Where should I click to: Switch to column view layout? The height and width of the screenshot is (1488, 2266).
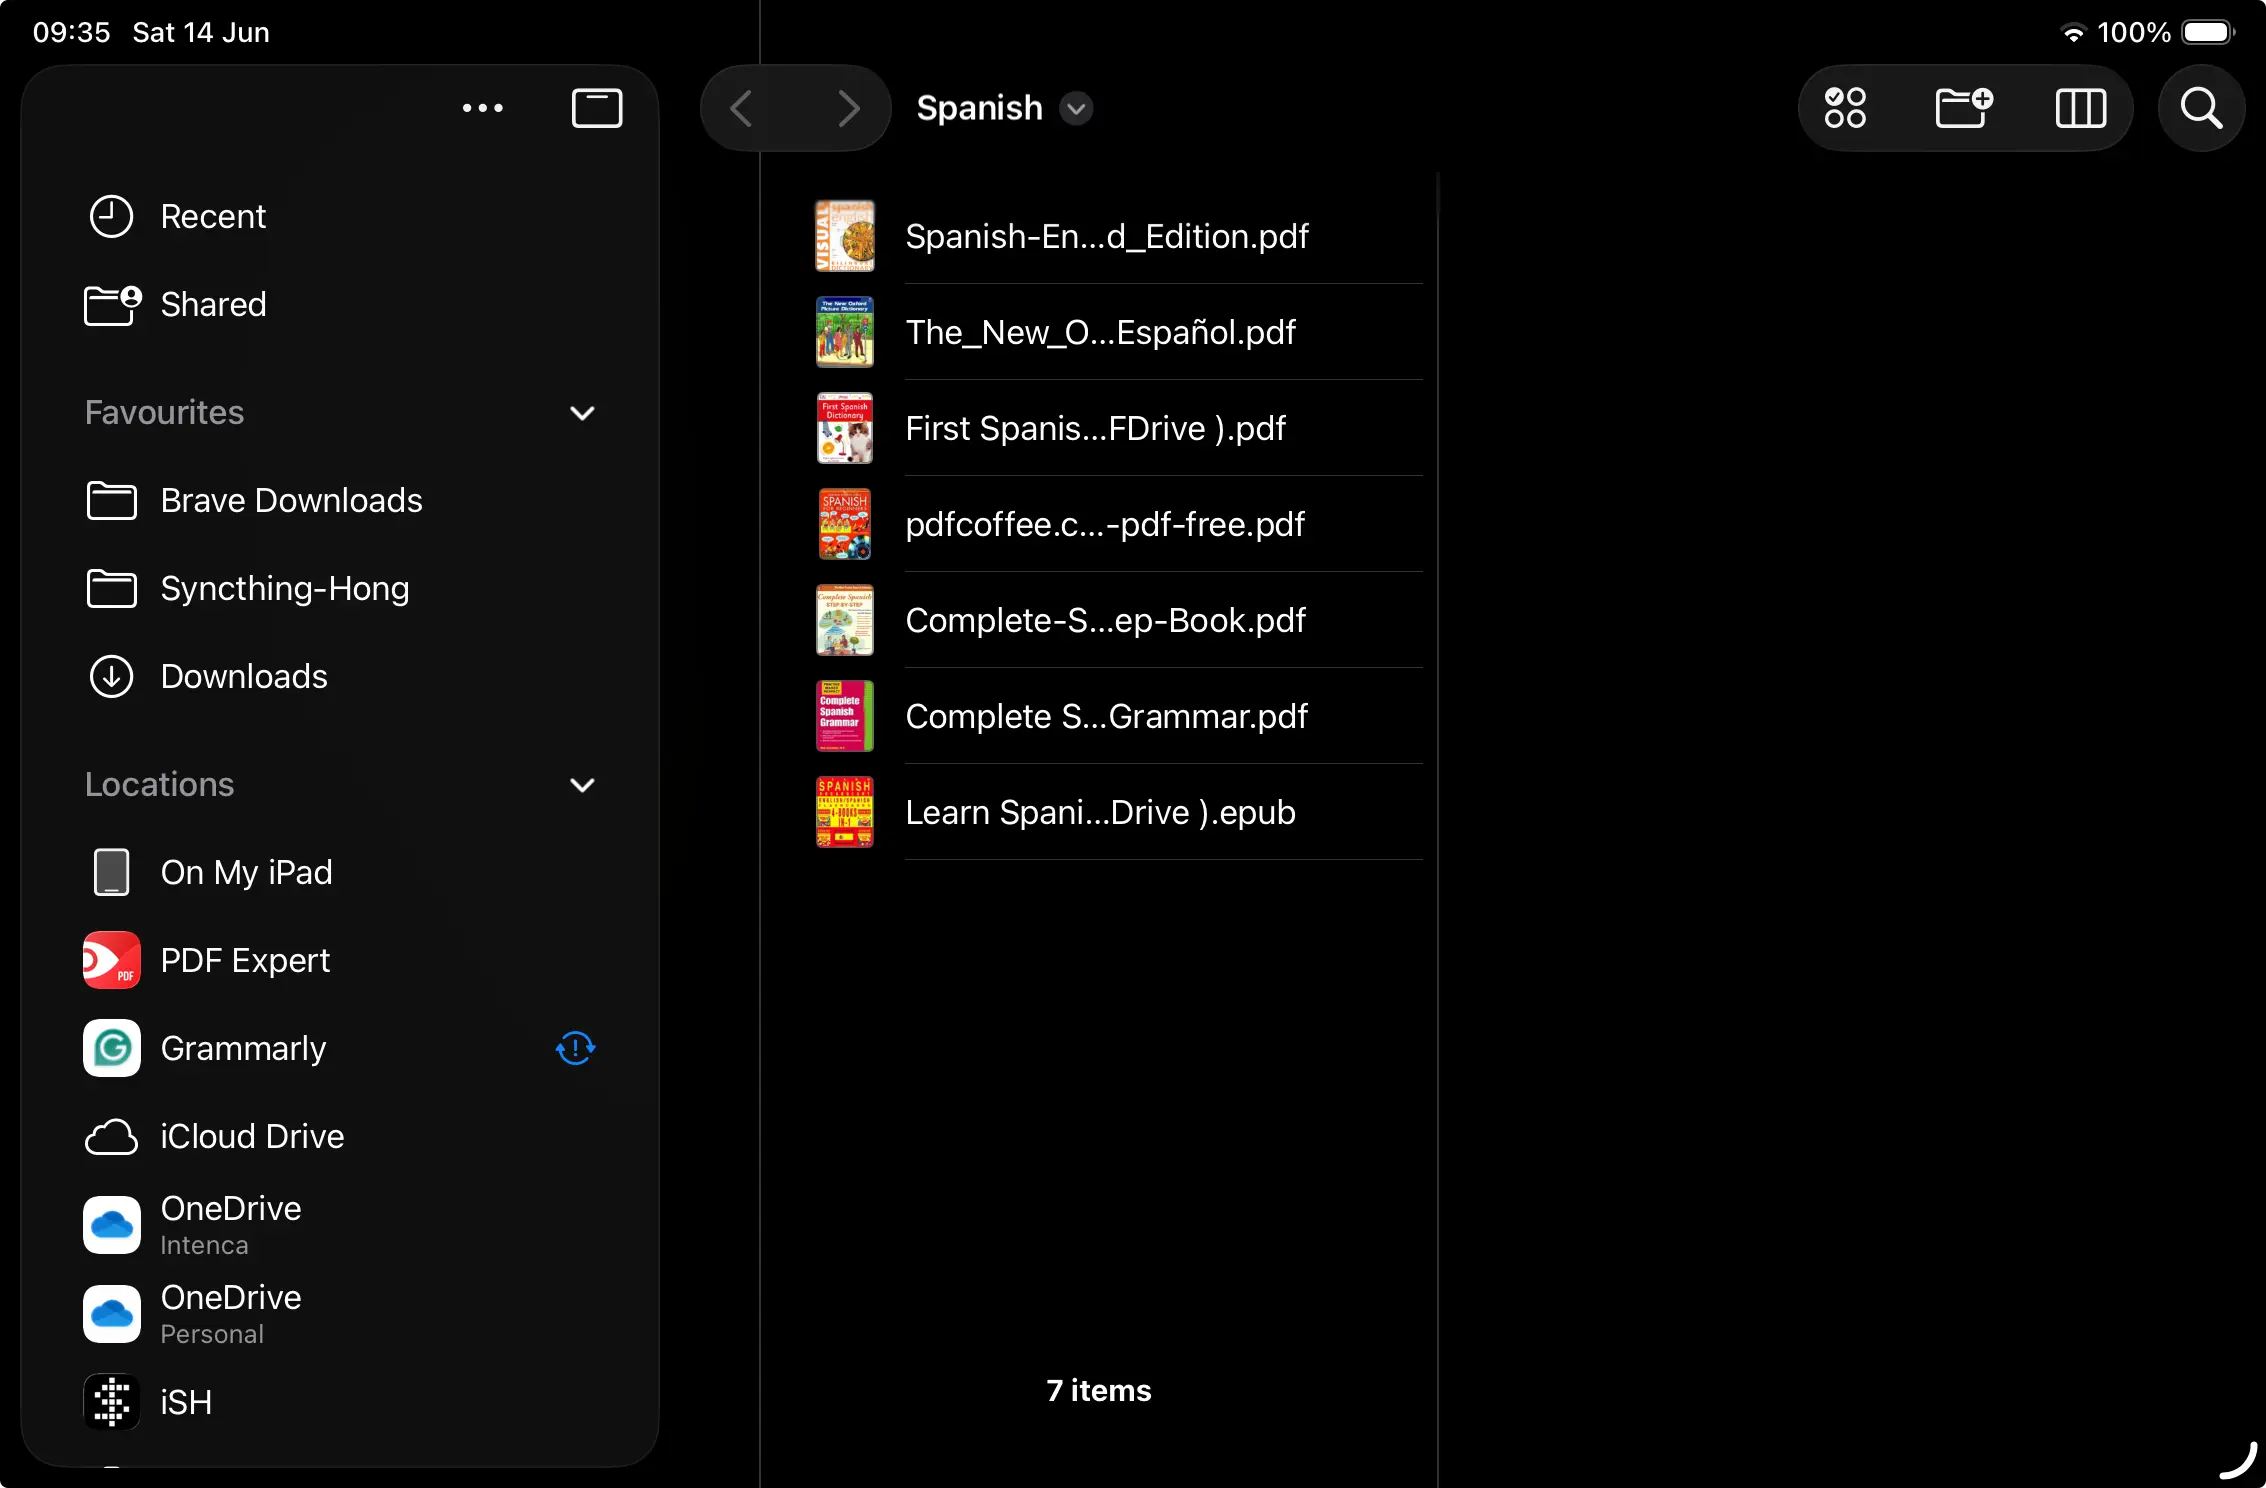tap(2081, 108)
